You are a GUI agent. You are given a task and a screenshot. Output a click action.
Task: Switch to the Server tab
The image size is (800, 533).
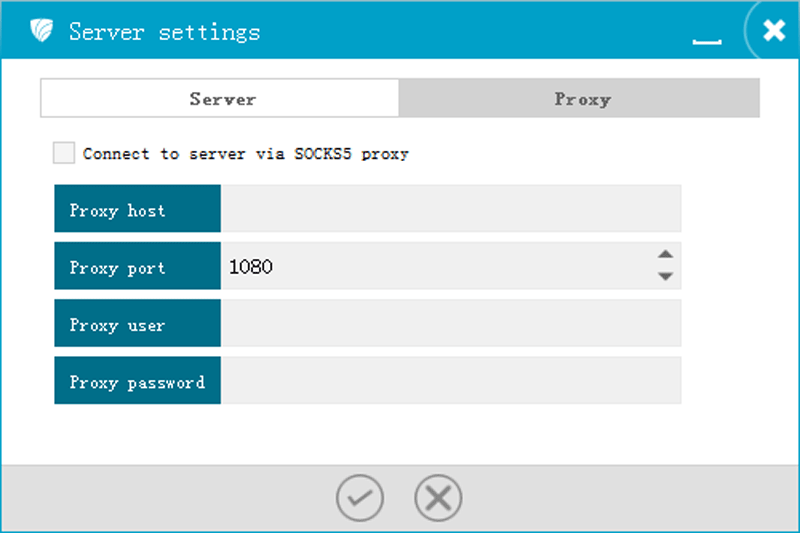click(x=220, y=99)
